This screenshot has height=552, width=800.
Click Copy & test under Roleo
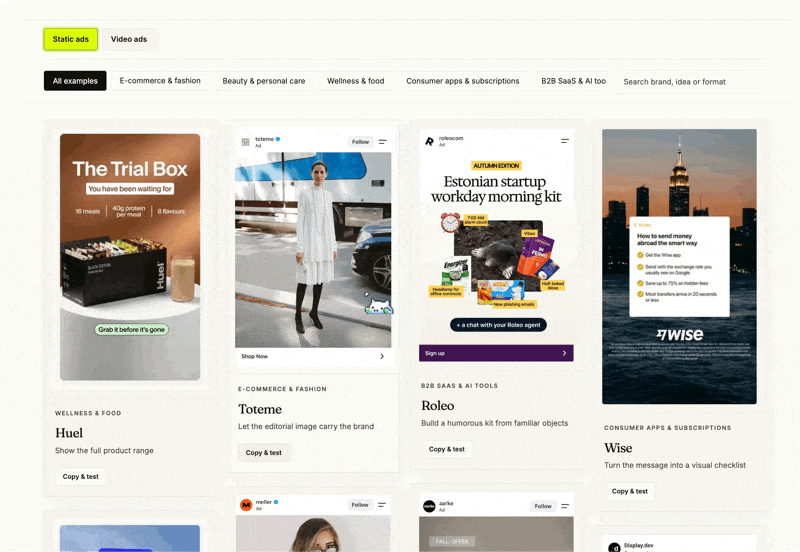tap(446, 449)
